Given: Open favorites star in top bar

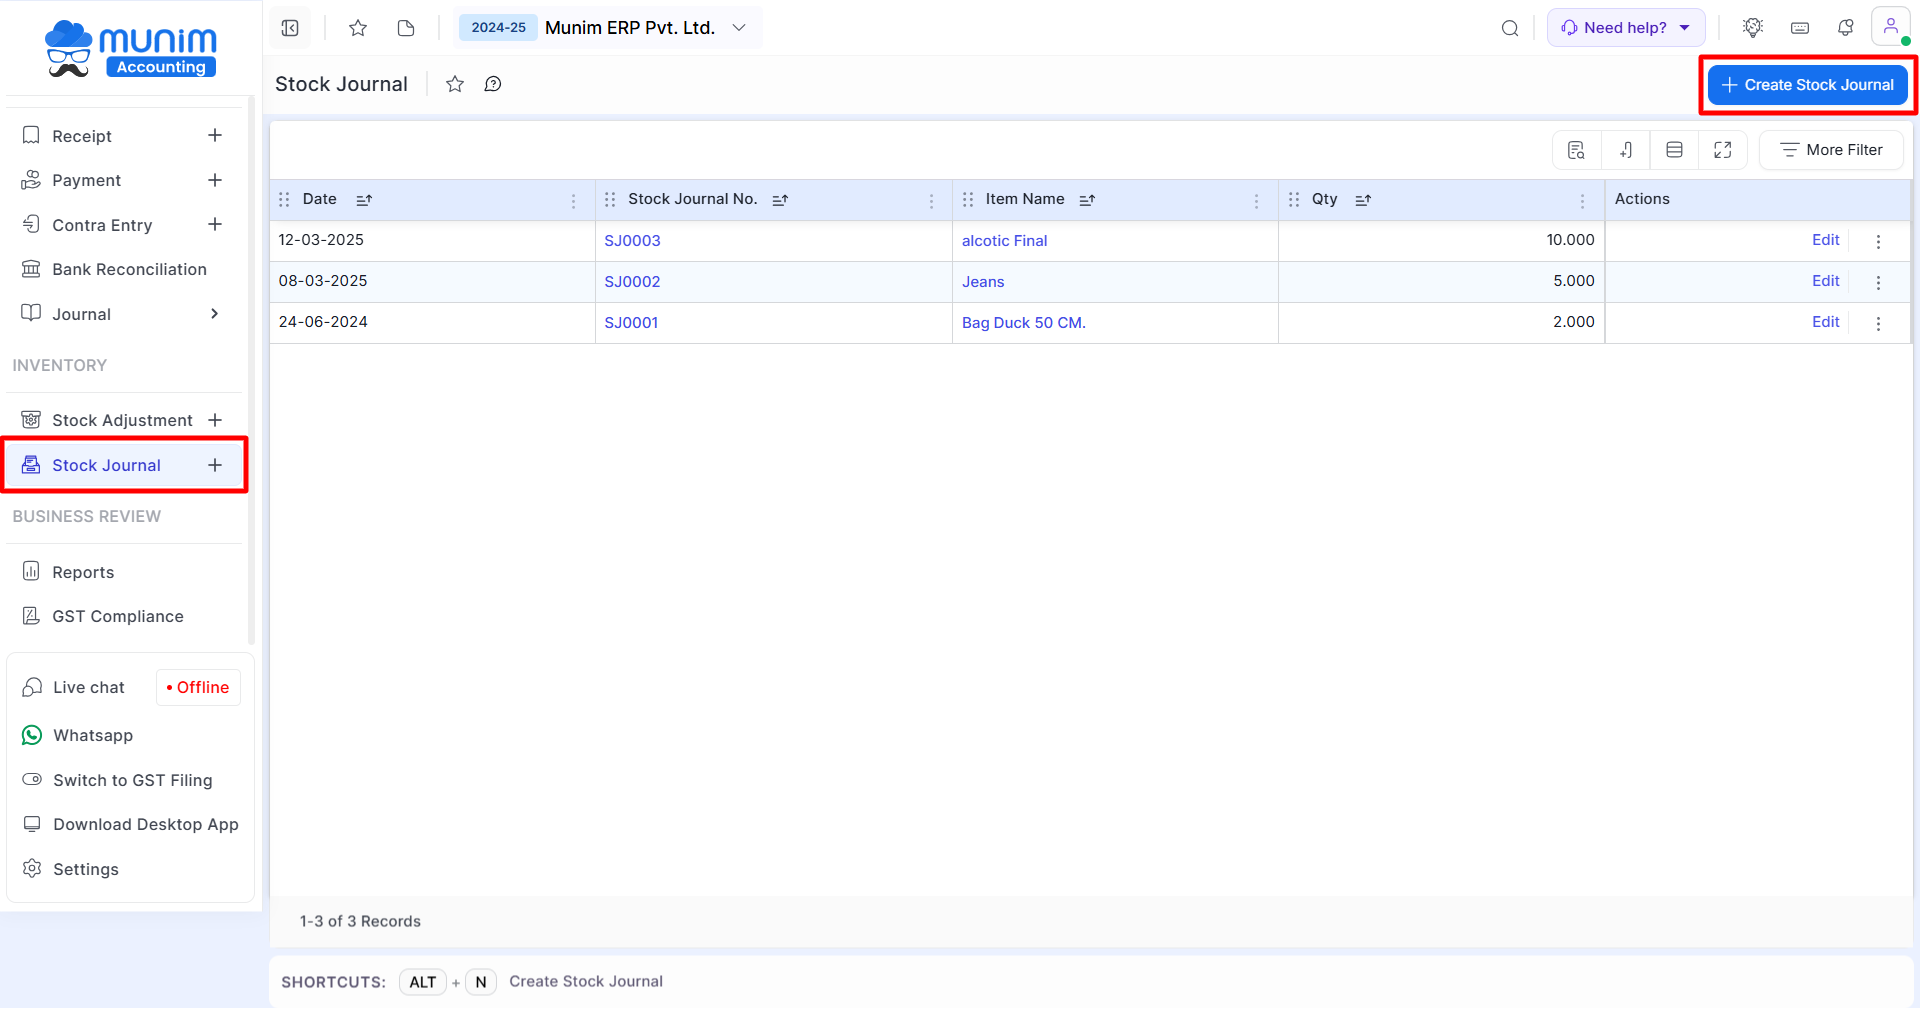Looking at the screenshot, I should [x=358, y=28].
